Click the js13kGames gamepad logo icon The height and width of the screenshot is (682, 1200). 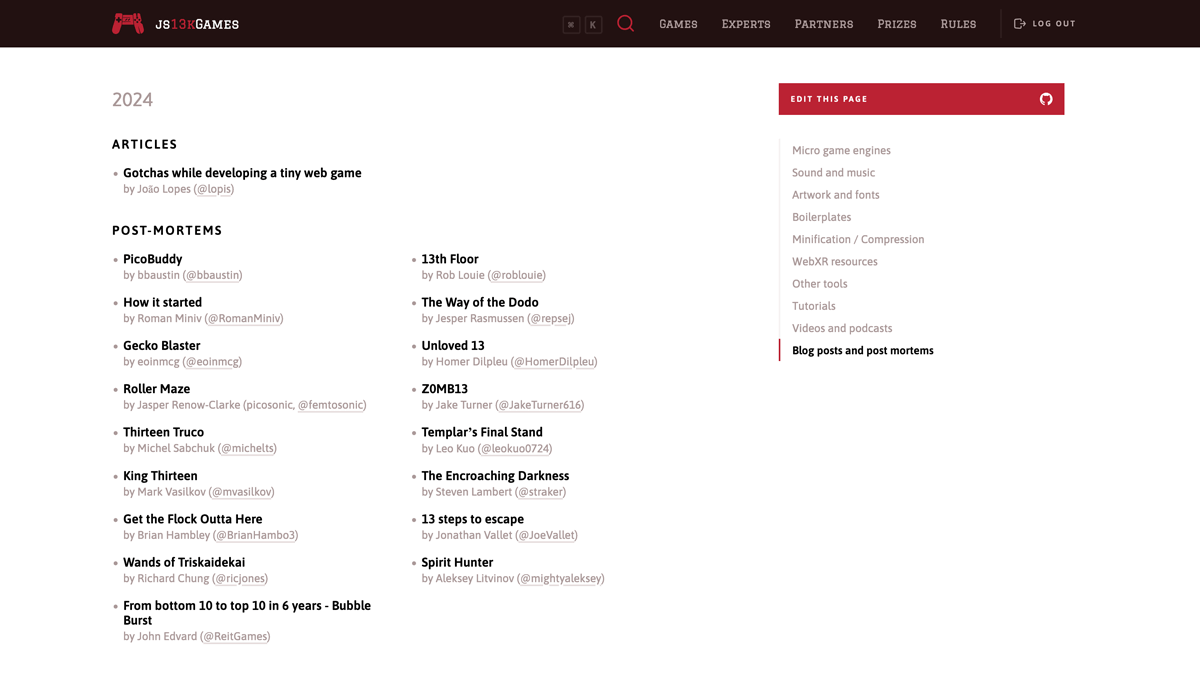(127, 23)
